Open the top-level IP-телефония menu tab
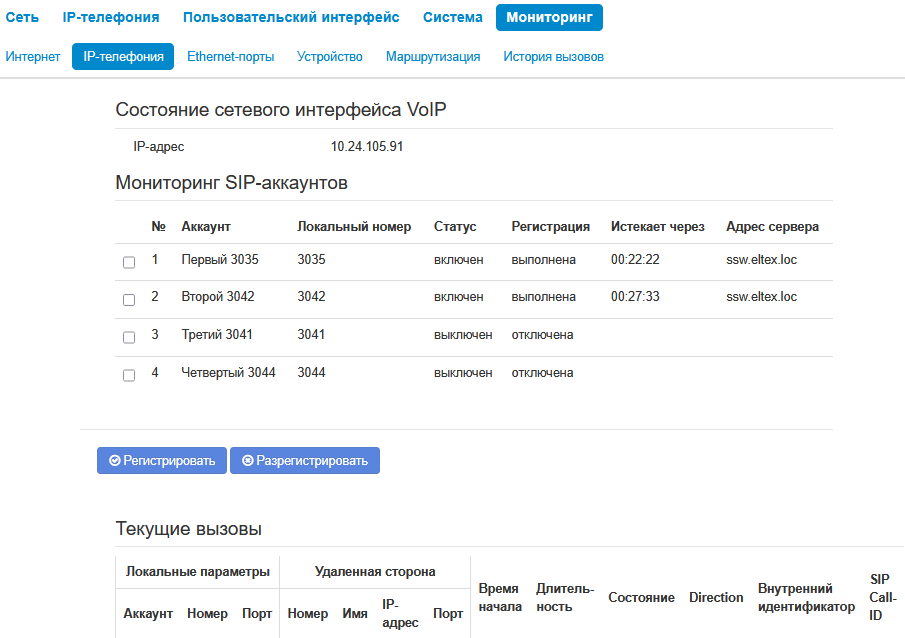Screen dimensions: 905x638 111,17
